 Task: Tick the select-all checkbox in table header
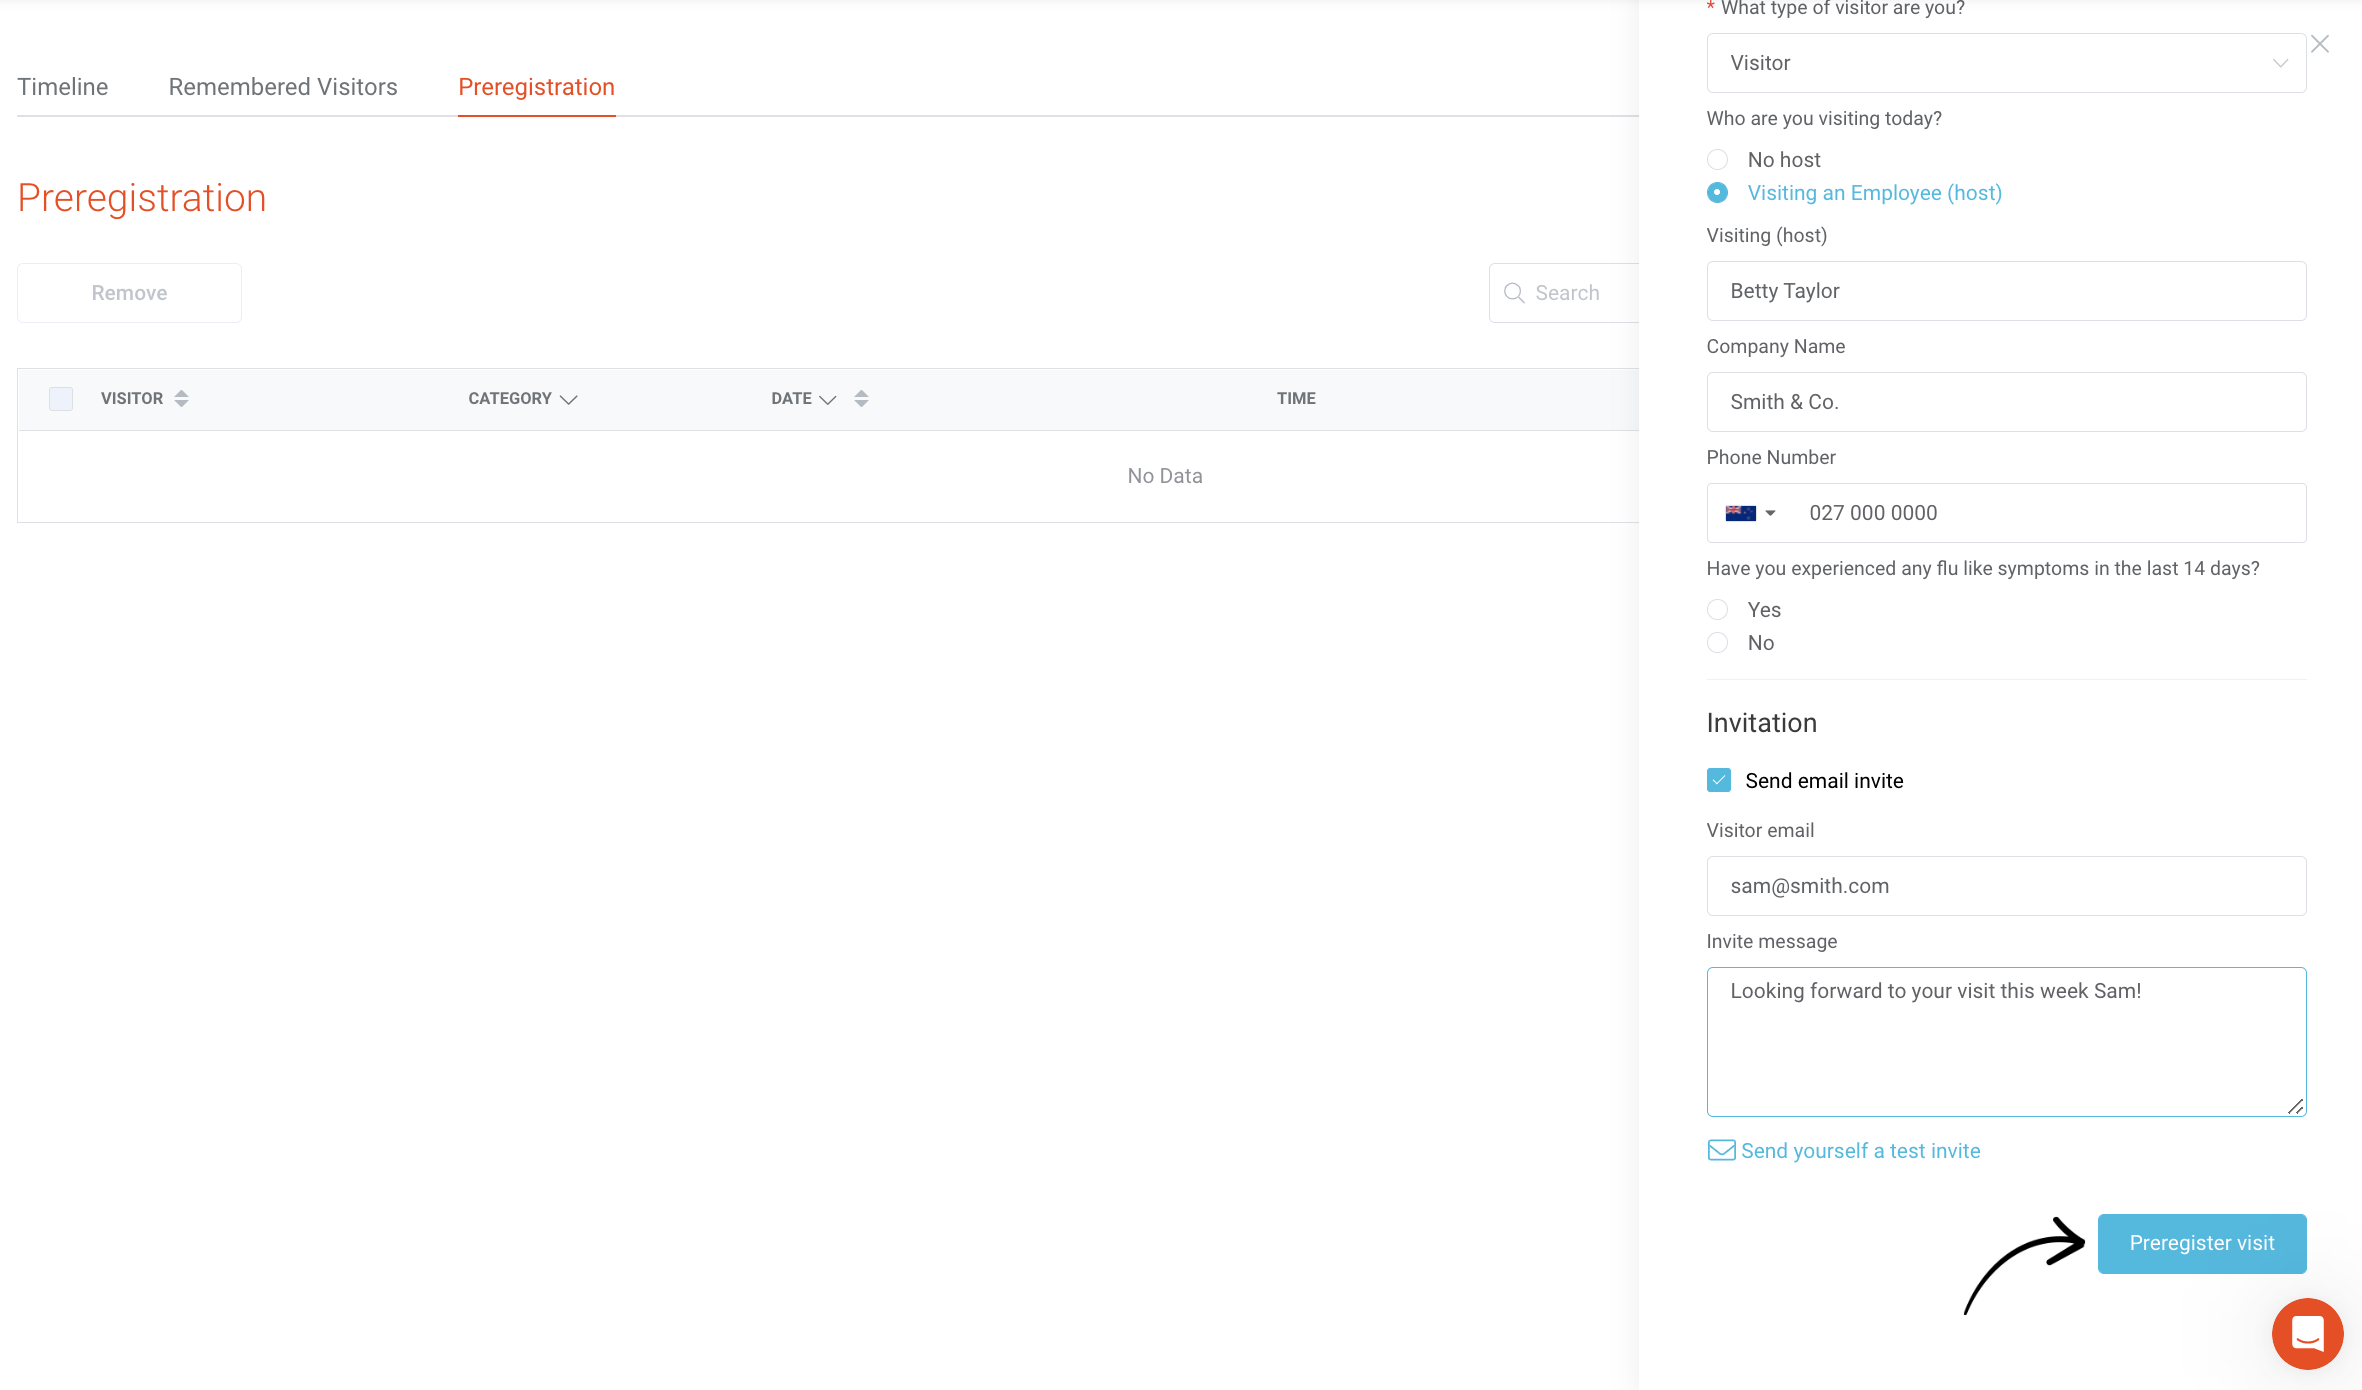click(61, 398)
